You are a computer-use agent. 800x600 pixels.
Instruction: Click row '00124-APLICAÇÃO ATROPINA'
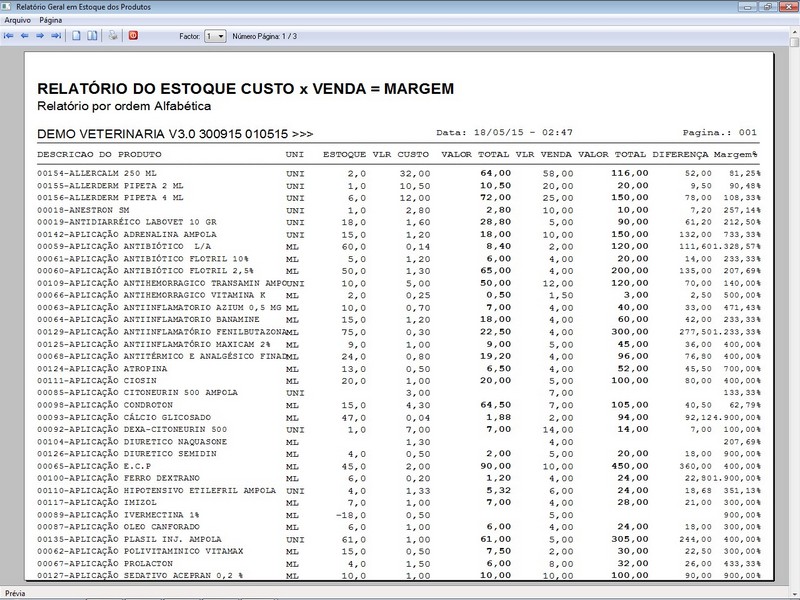tap(398, 368)
